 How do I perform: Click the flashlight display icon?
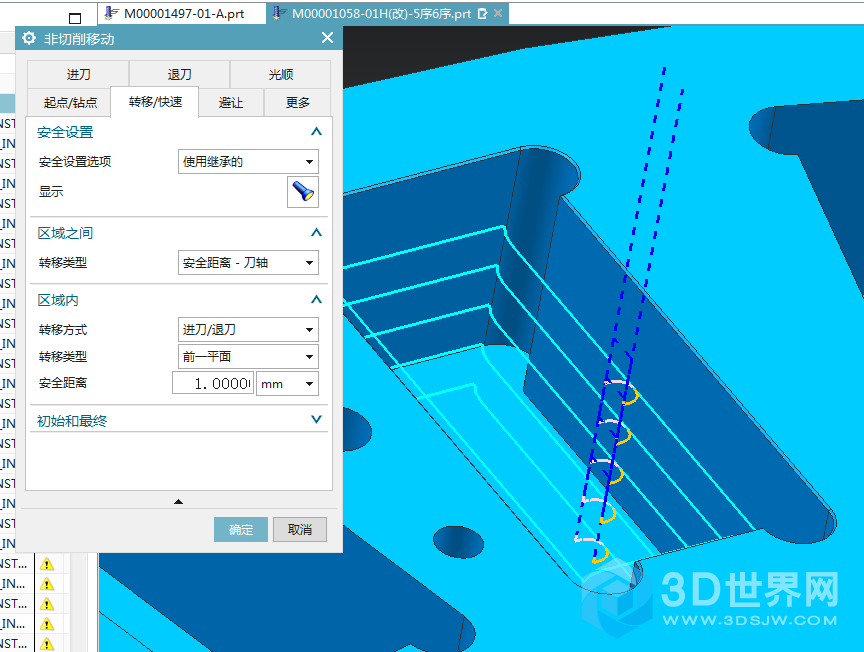[x=302, y=192]
